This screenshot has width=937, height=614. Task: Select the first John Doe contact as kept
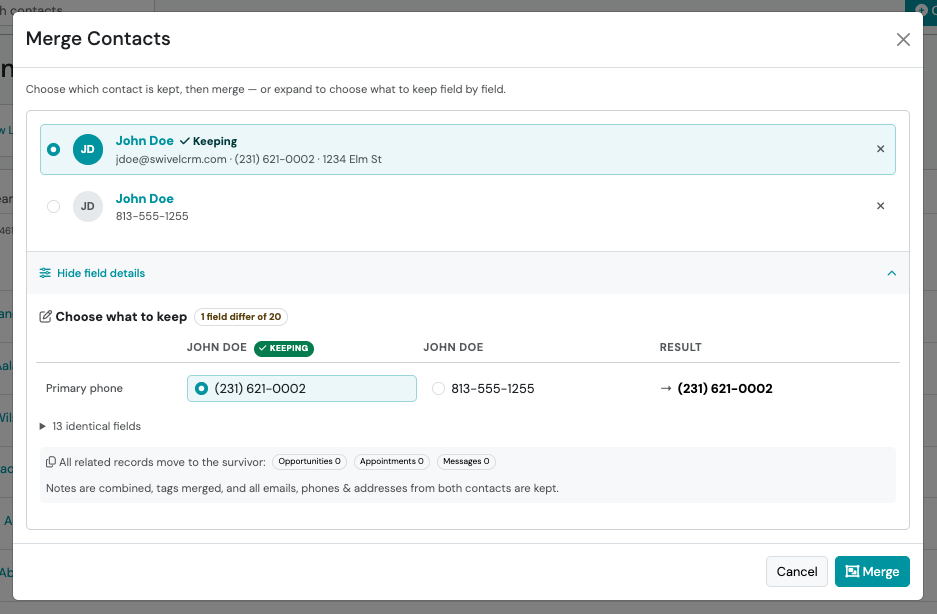click(x=54, y=149)
